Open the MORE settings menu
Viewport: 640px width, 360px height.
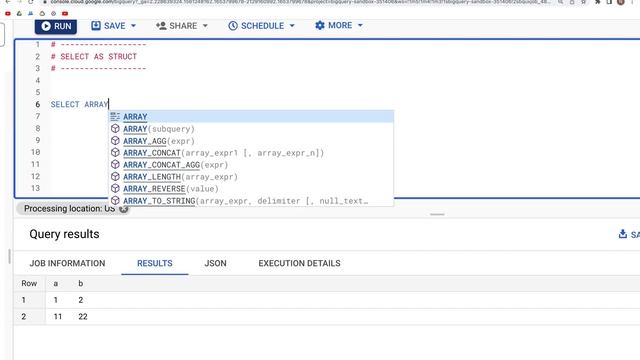[333, 25]
